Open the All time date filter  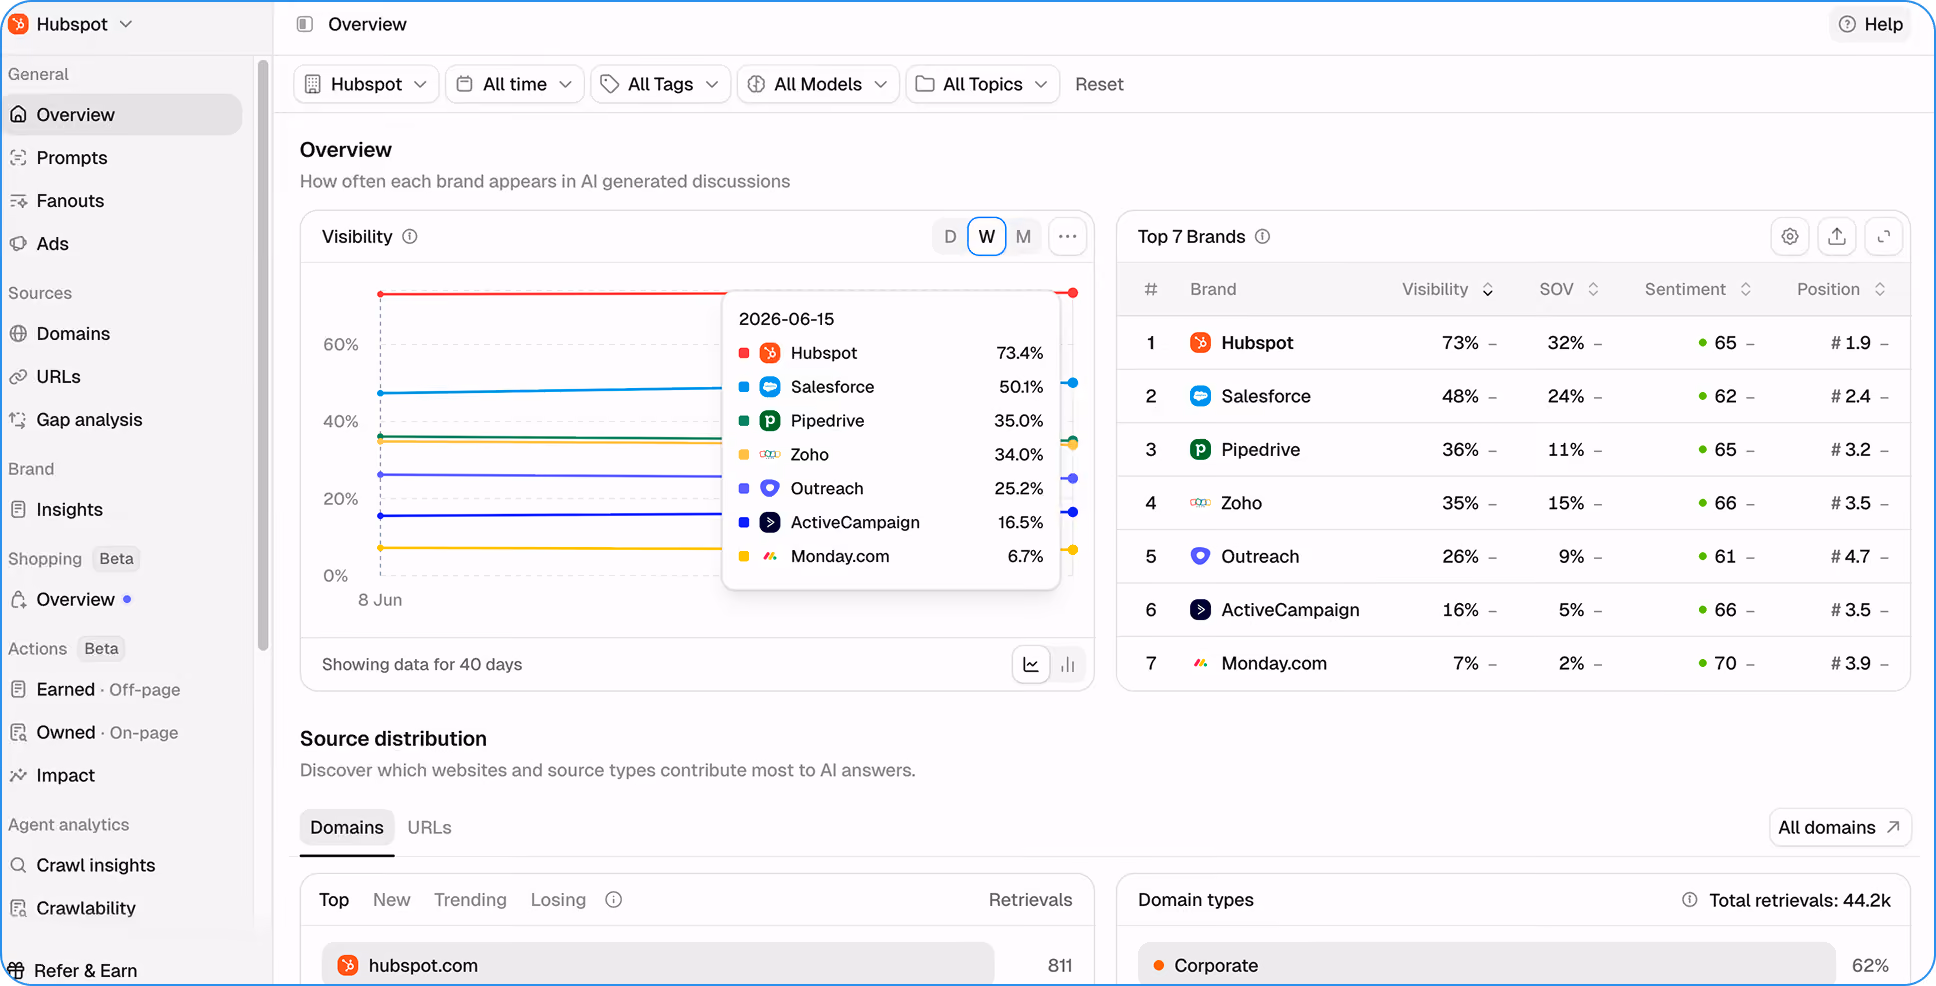515,84
